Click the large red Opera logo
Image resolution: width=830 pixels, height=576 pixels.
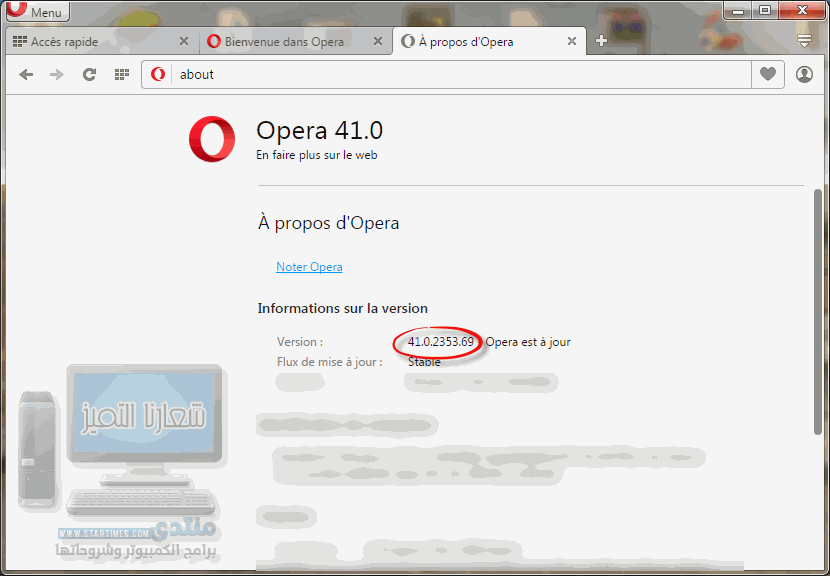tap(212, 139)
